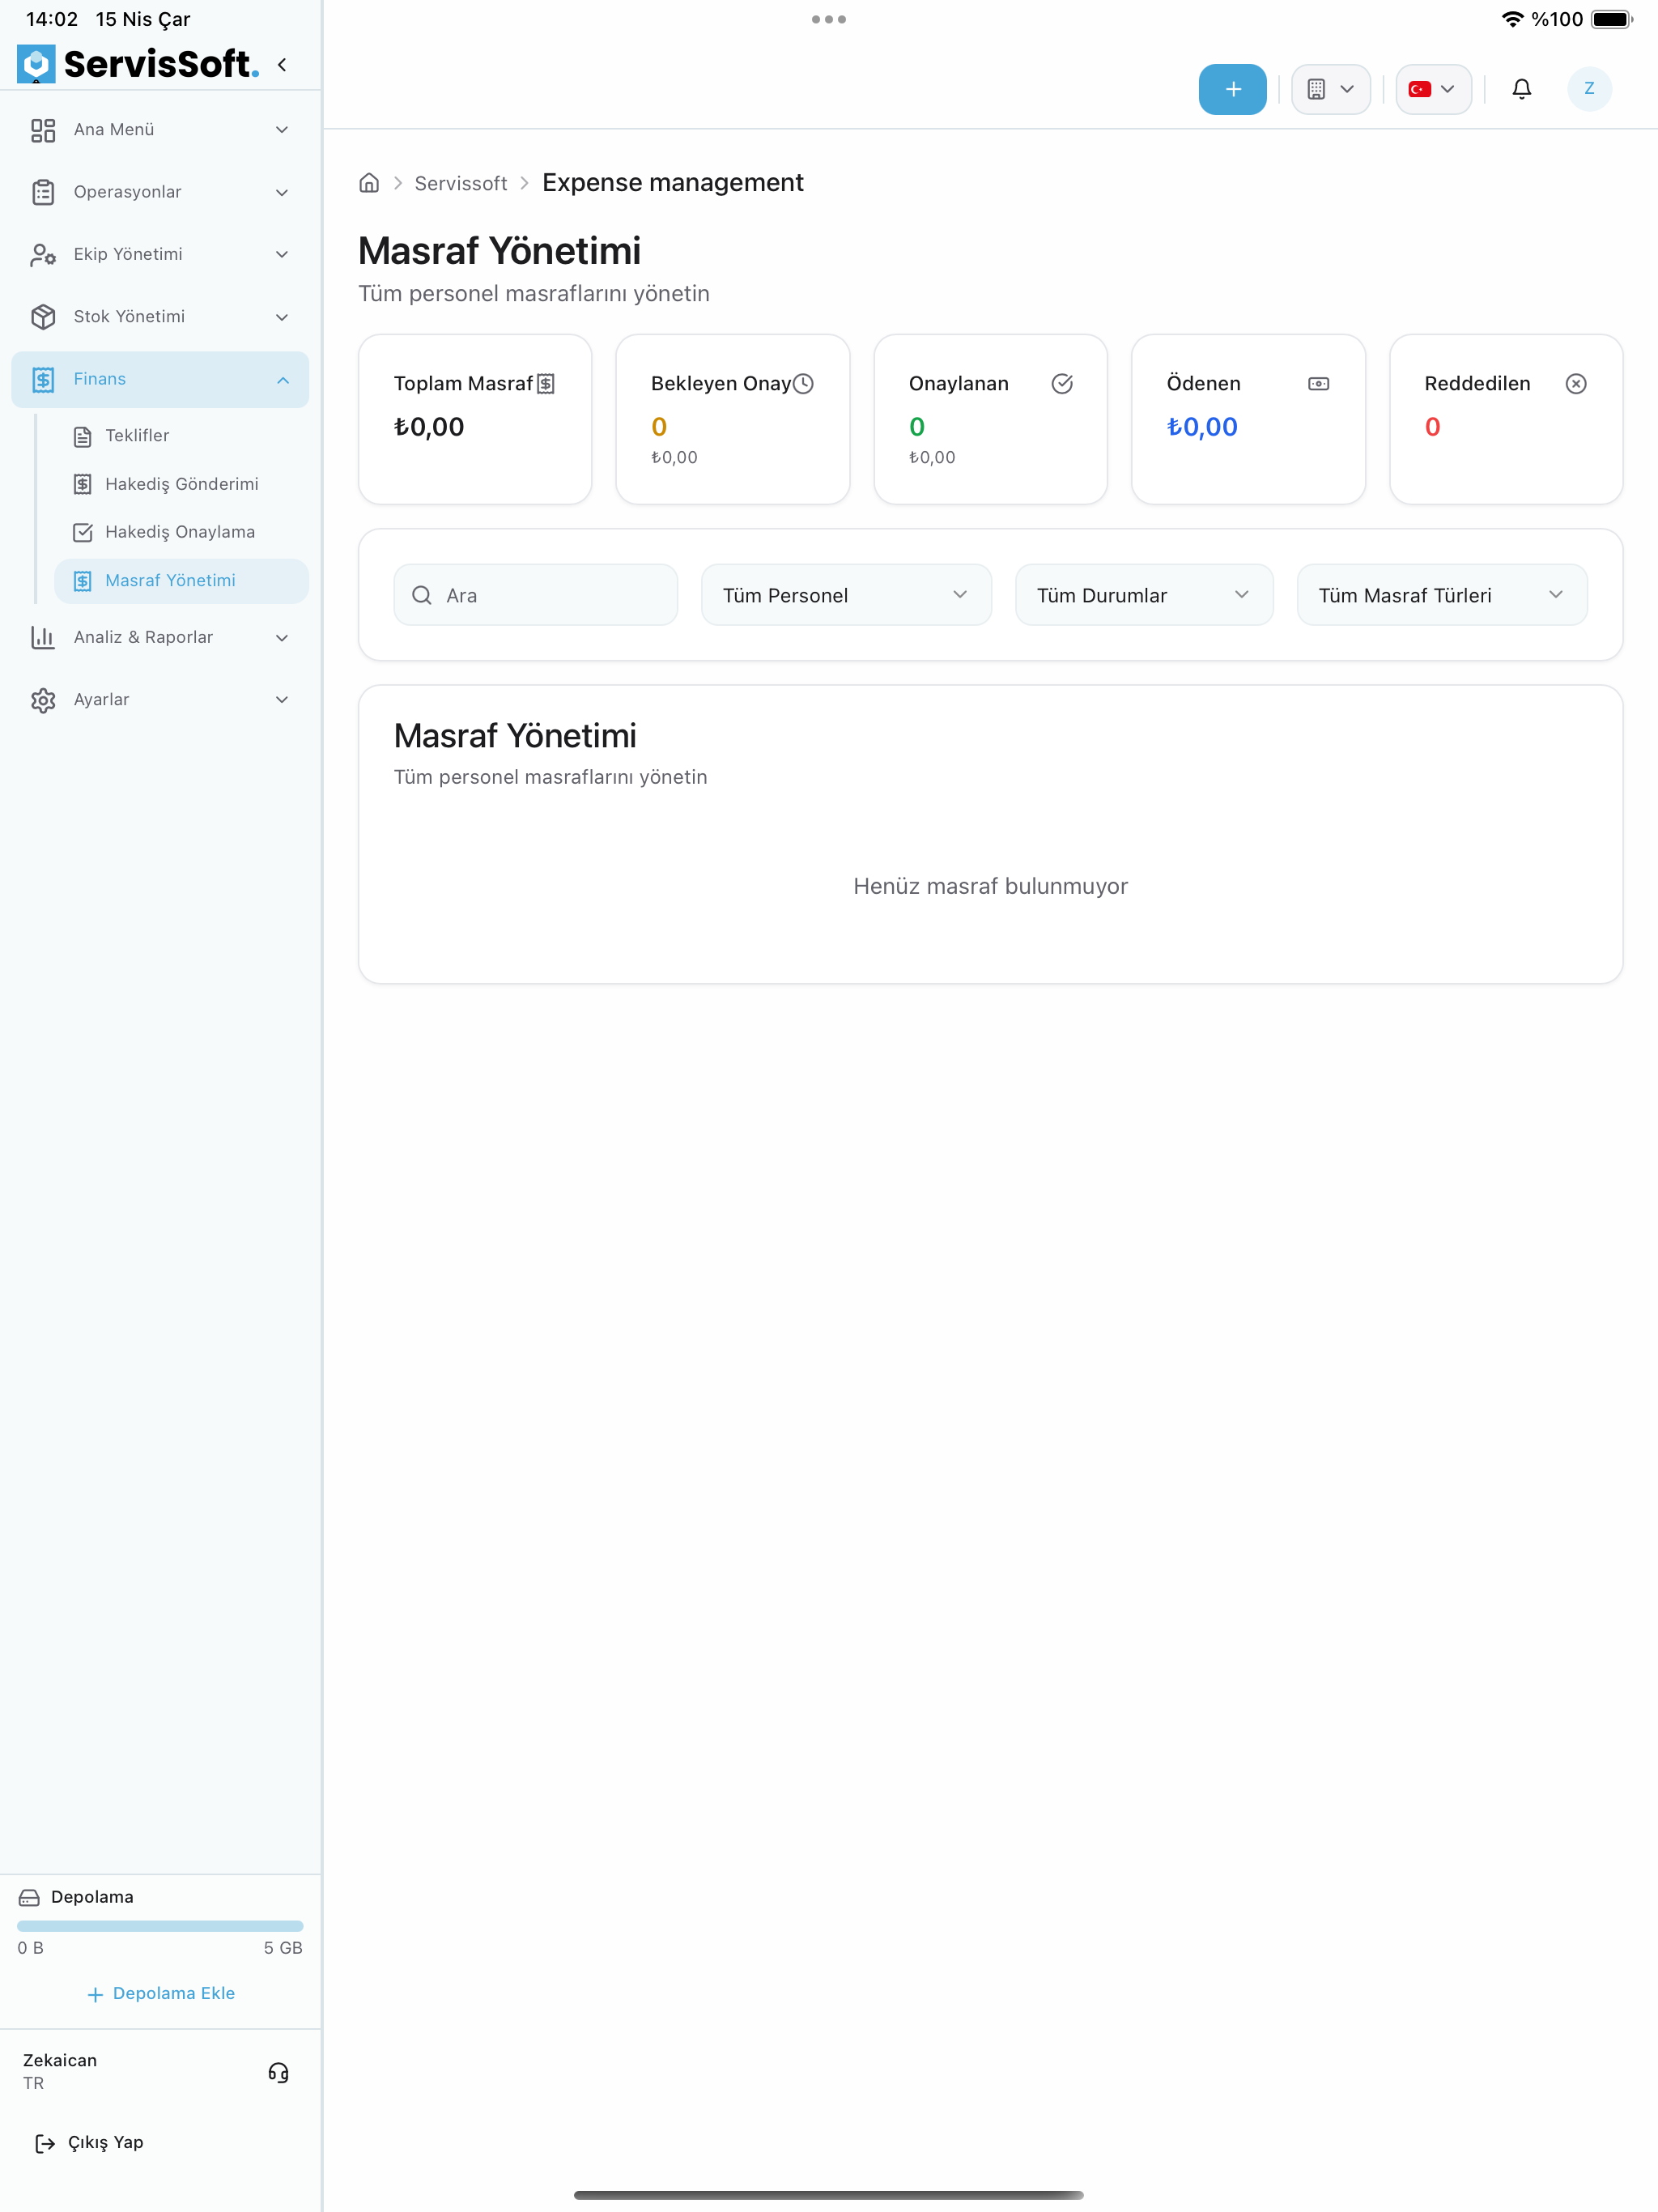Open the Z user avatar menu
Screen dimensions: 1658x2212
(x=1588, y=89)
